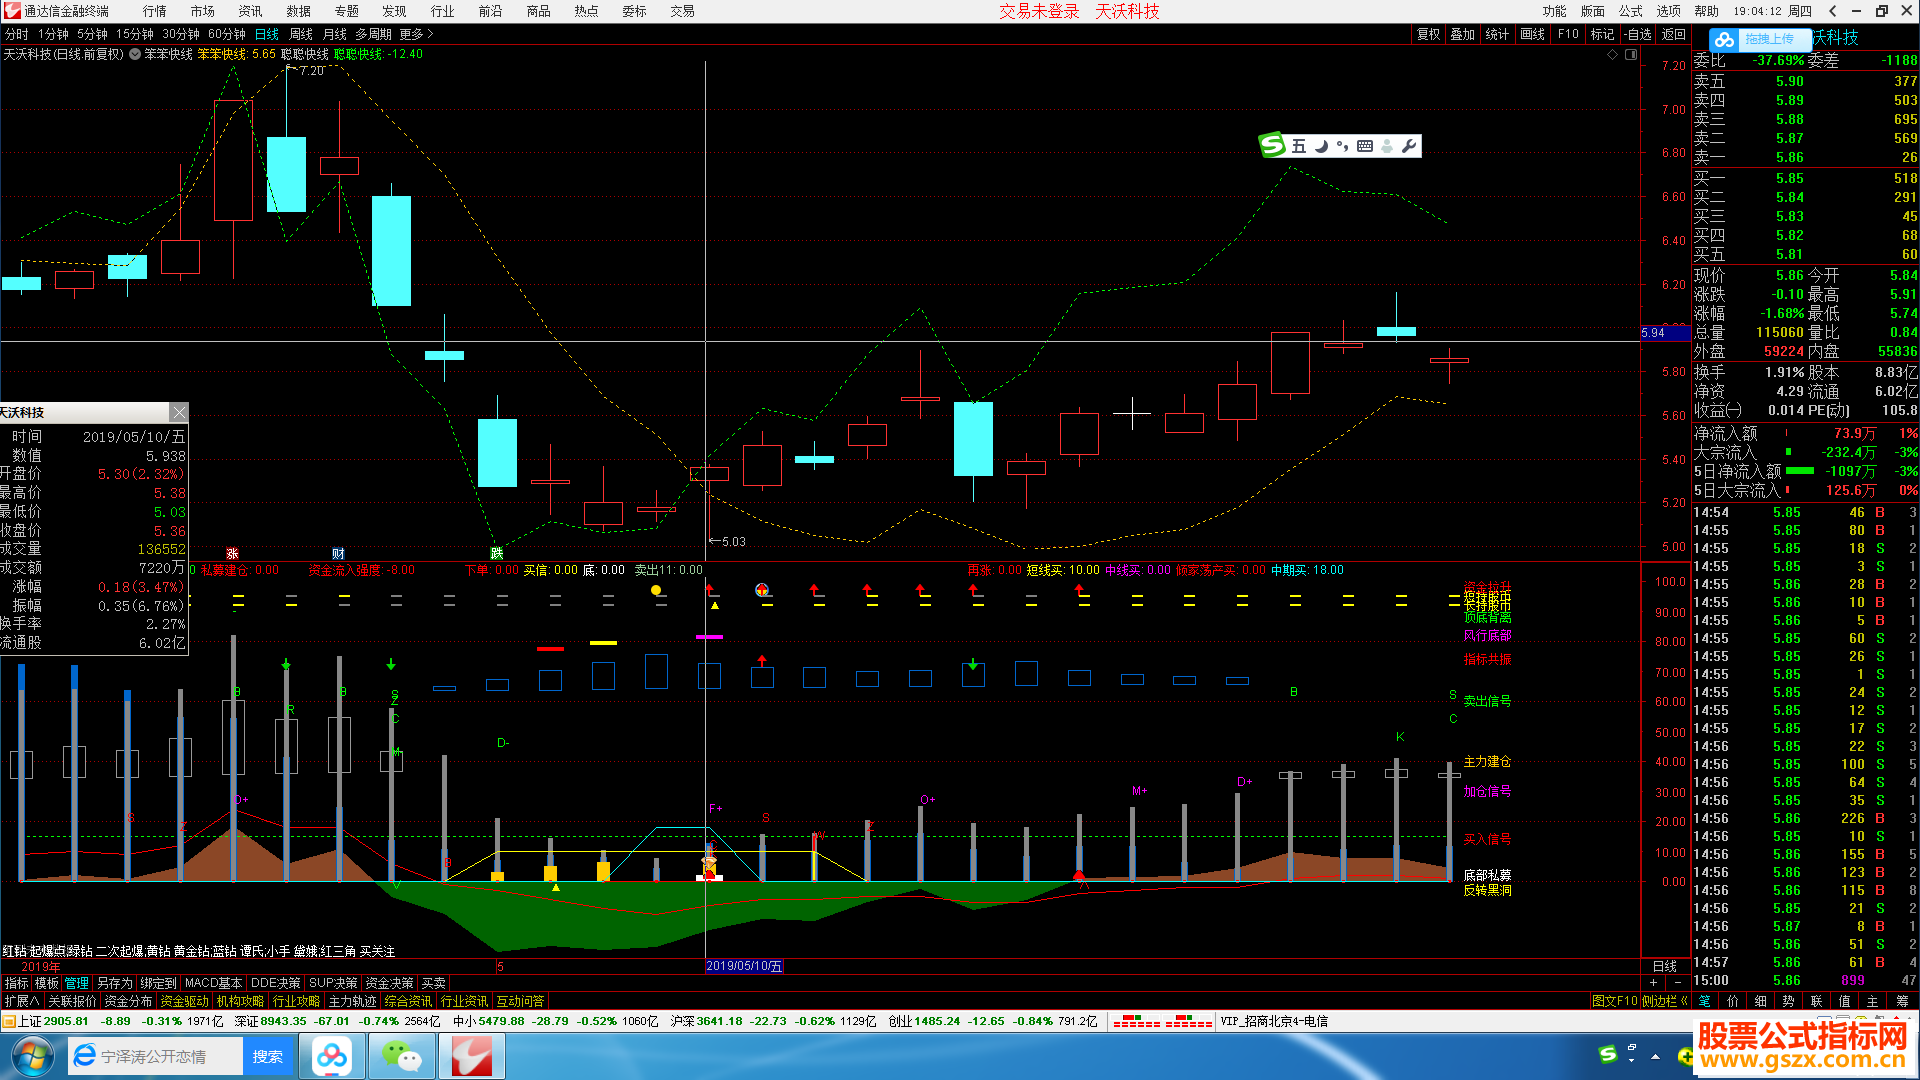1920x1080 pixels.
Task: Open the 帮助 menu
Action: pos(1707,11)
